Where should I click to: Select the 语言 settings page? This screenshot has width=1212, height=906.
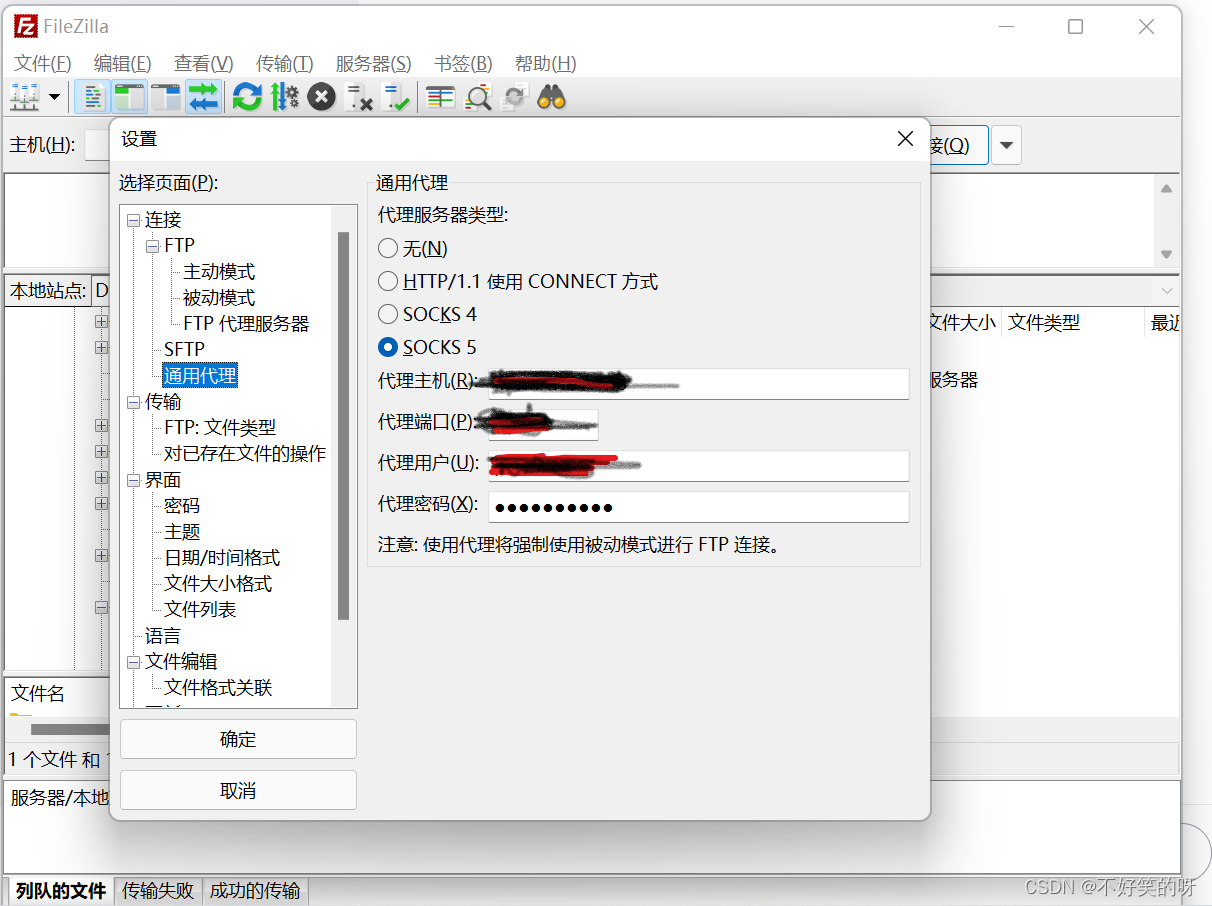[x=163, y=636]
